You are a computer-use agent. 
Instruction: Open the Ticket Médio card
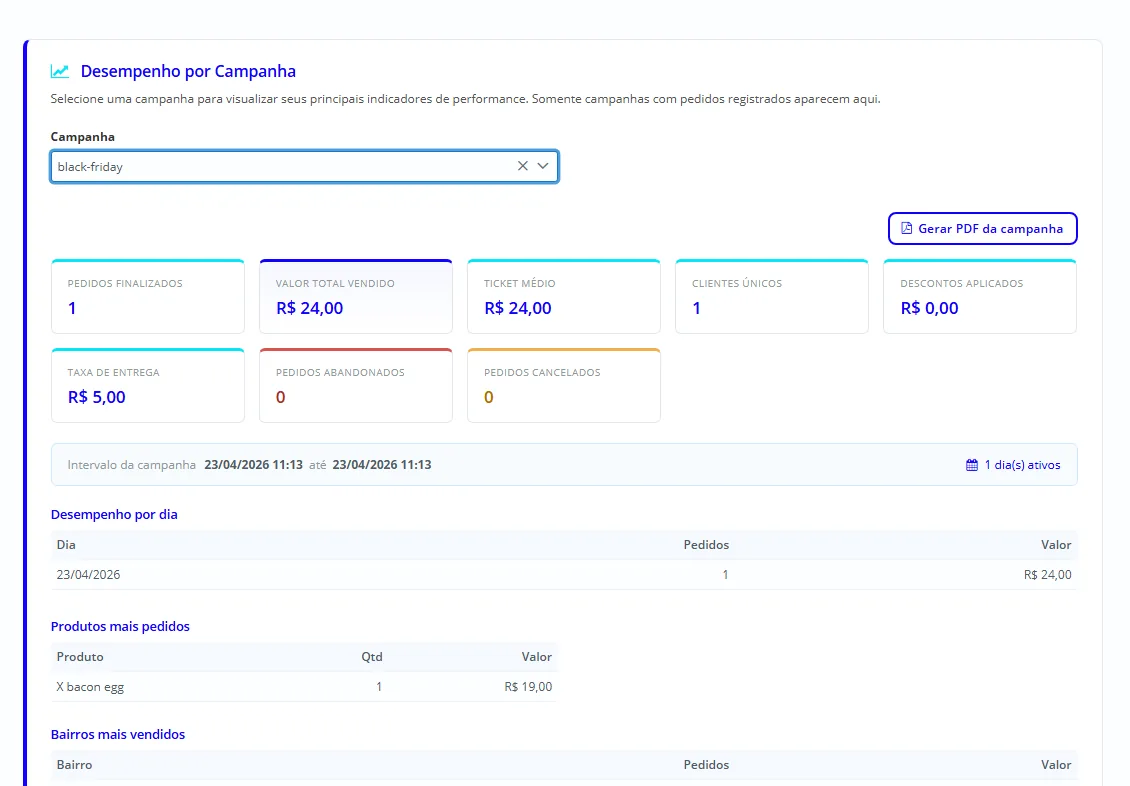click(564, 296)
